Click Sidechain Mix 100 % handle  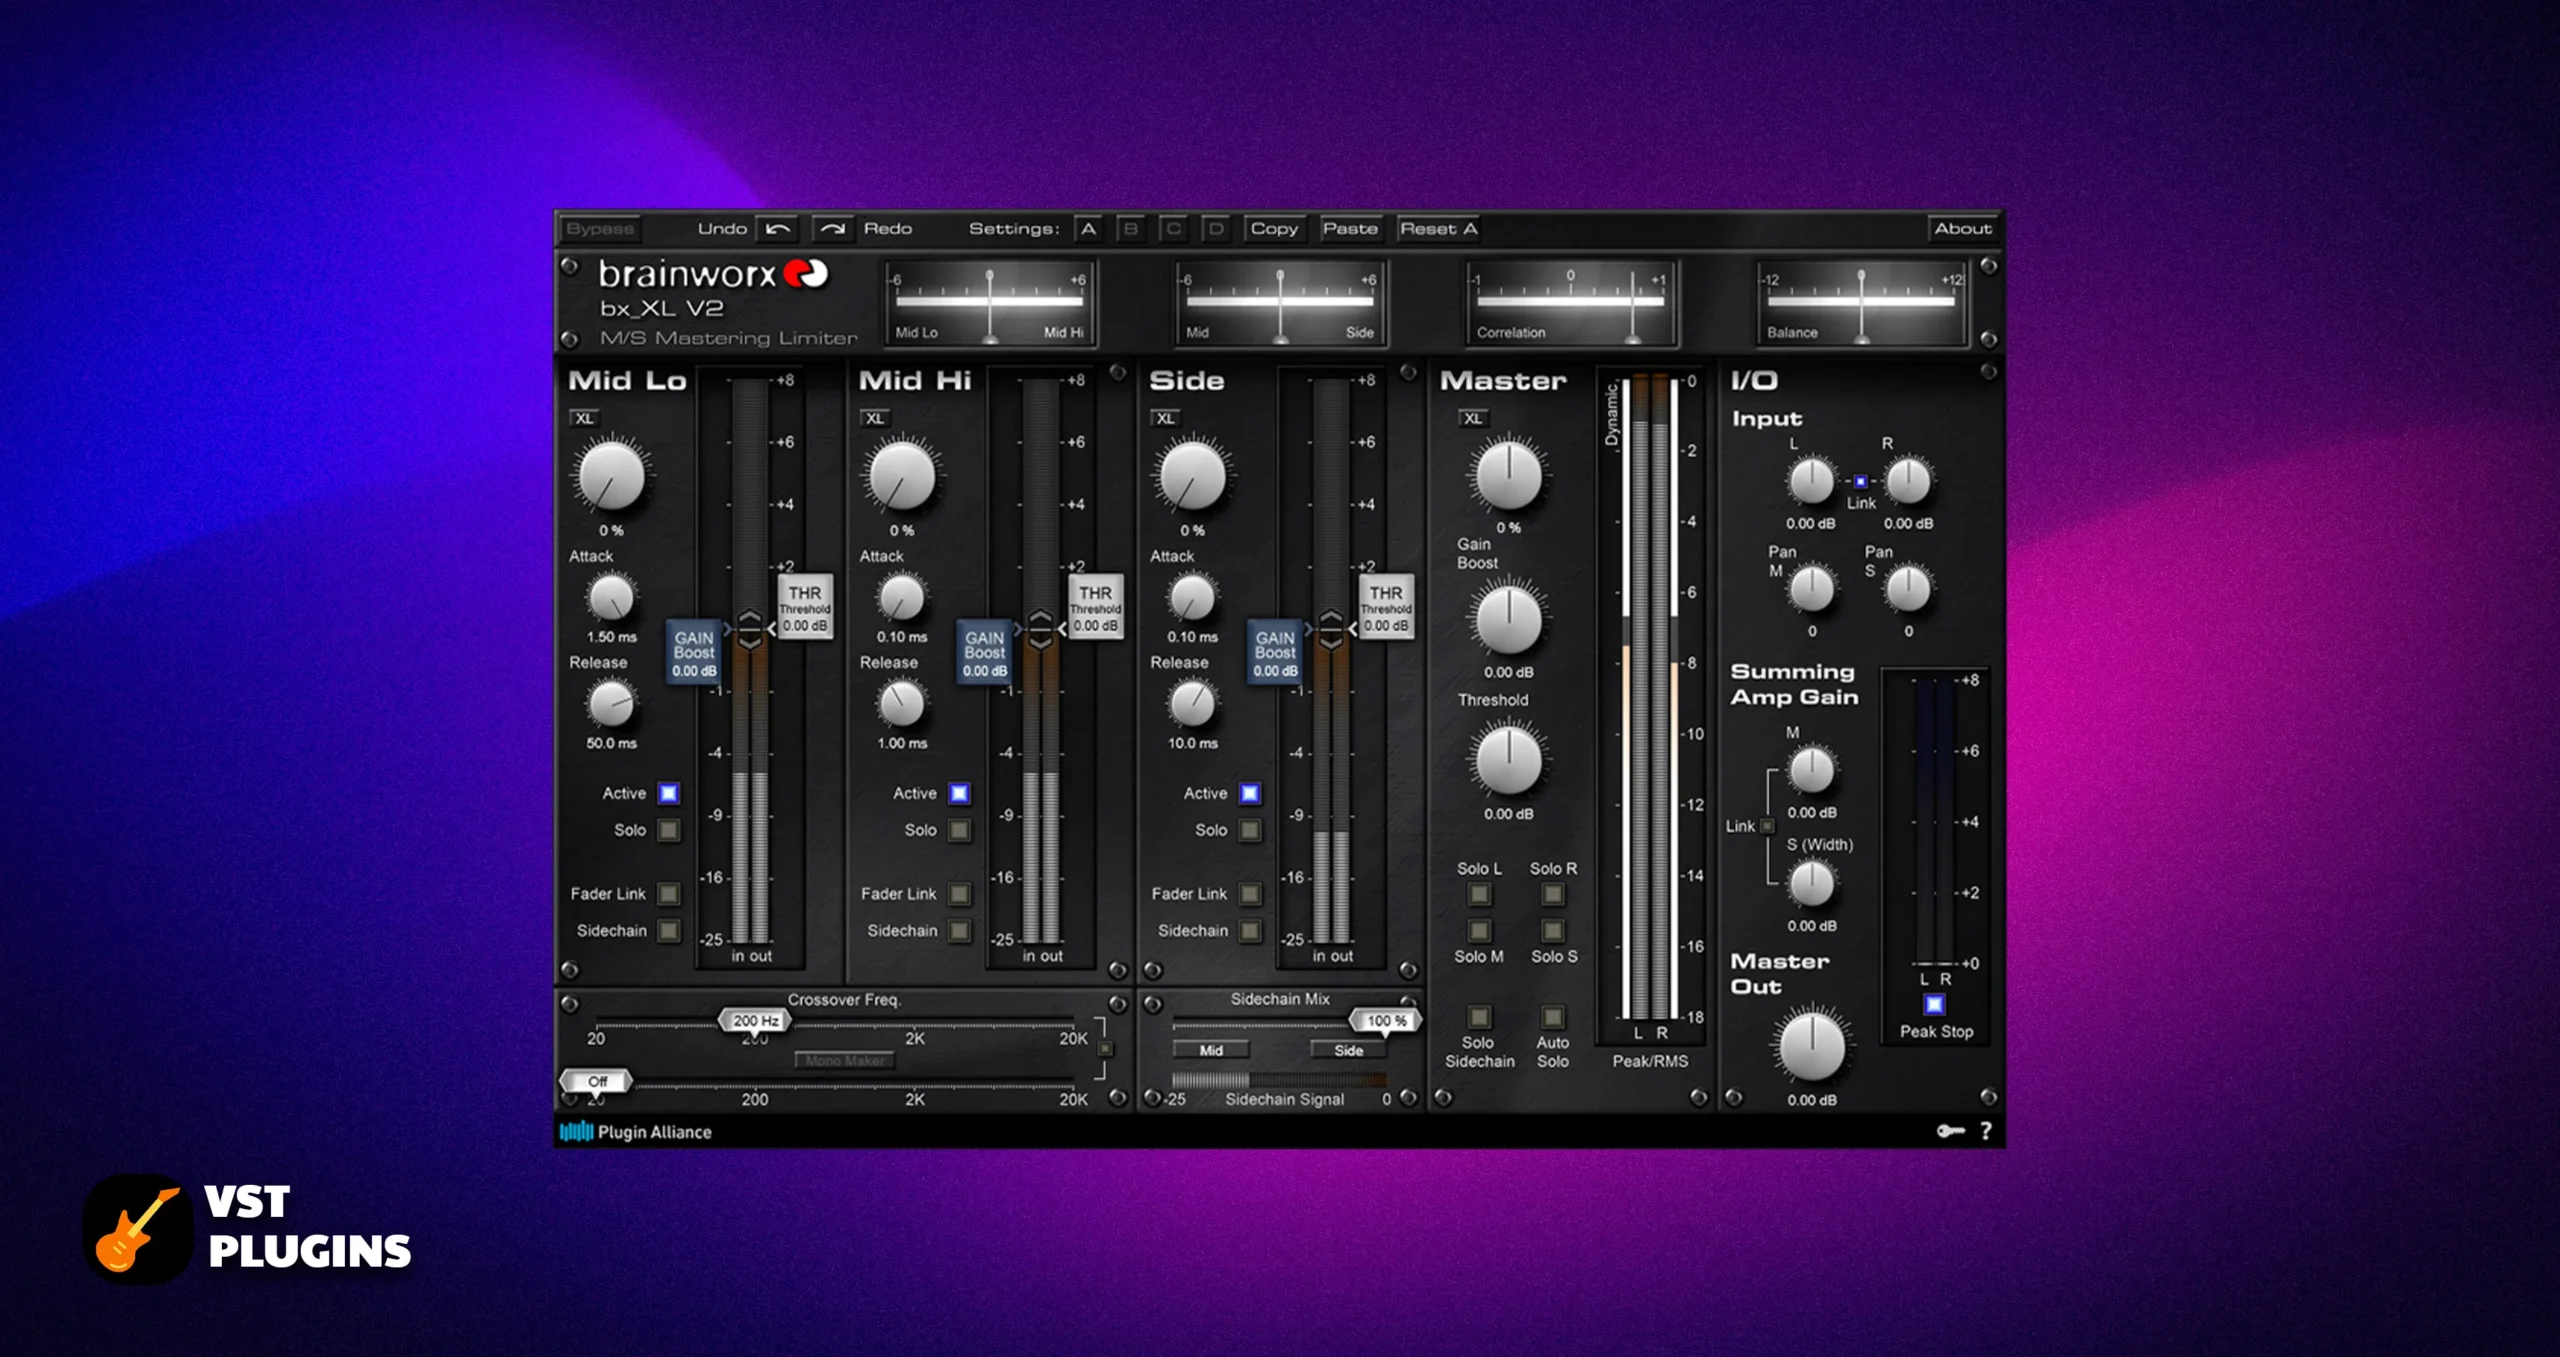click(x=1386, y=1021)
